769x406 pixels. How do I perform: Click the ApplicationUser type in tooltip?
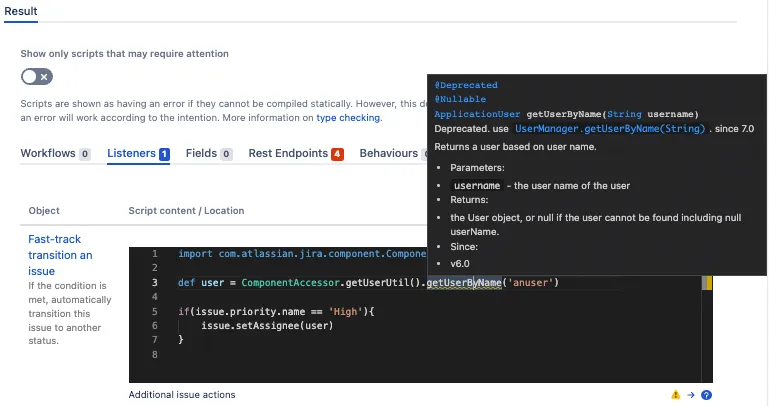pyautogui.click(x=477, y=114)
